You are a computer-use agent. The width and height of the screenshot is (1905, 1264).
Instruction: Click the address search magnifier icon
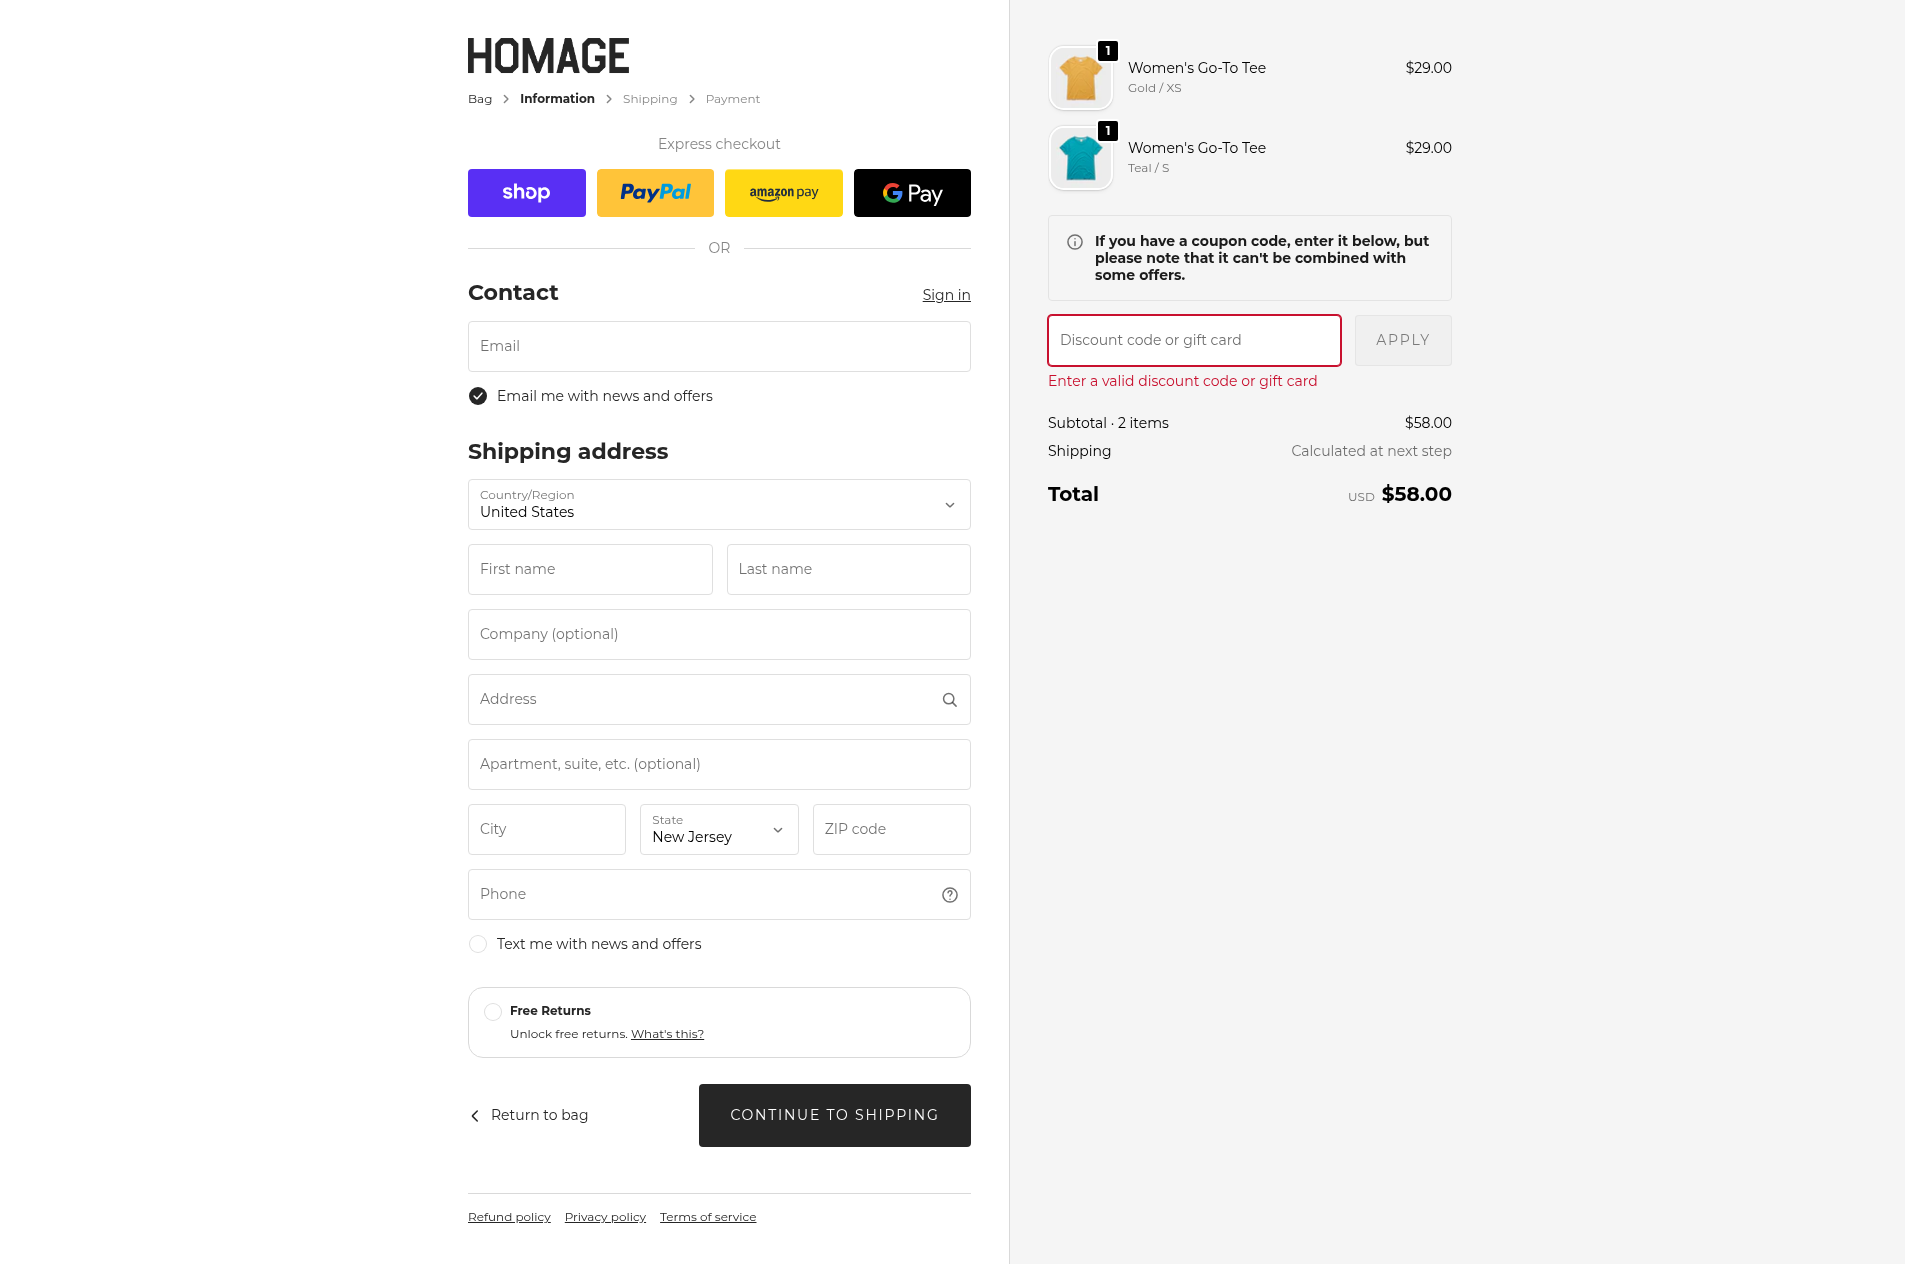(949, 700)
